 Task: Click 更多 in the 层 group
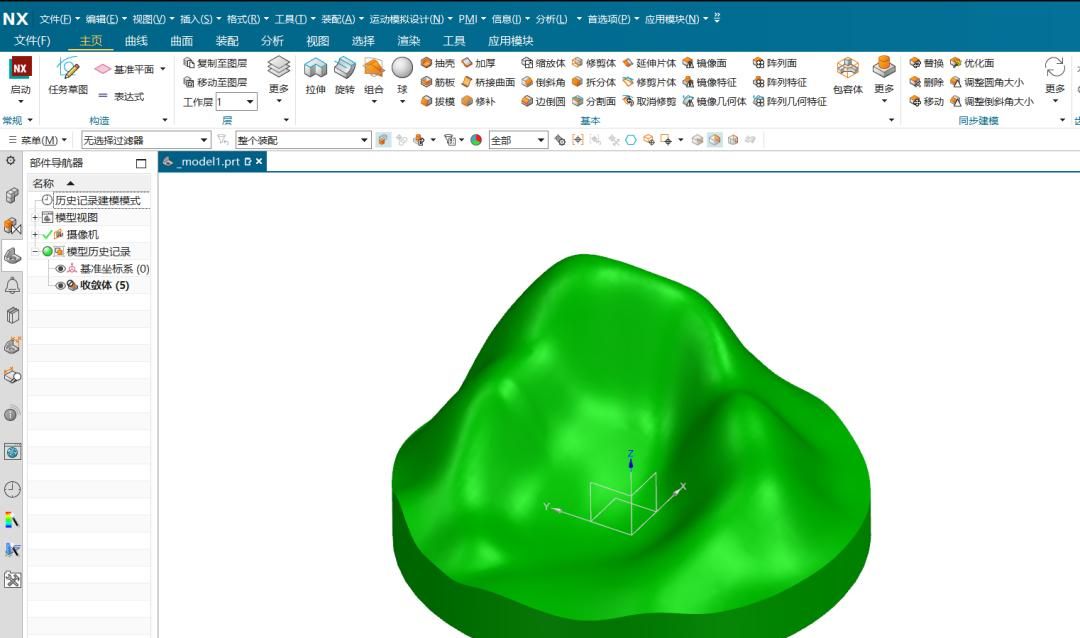point(279,79)
